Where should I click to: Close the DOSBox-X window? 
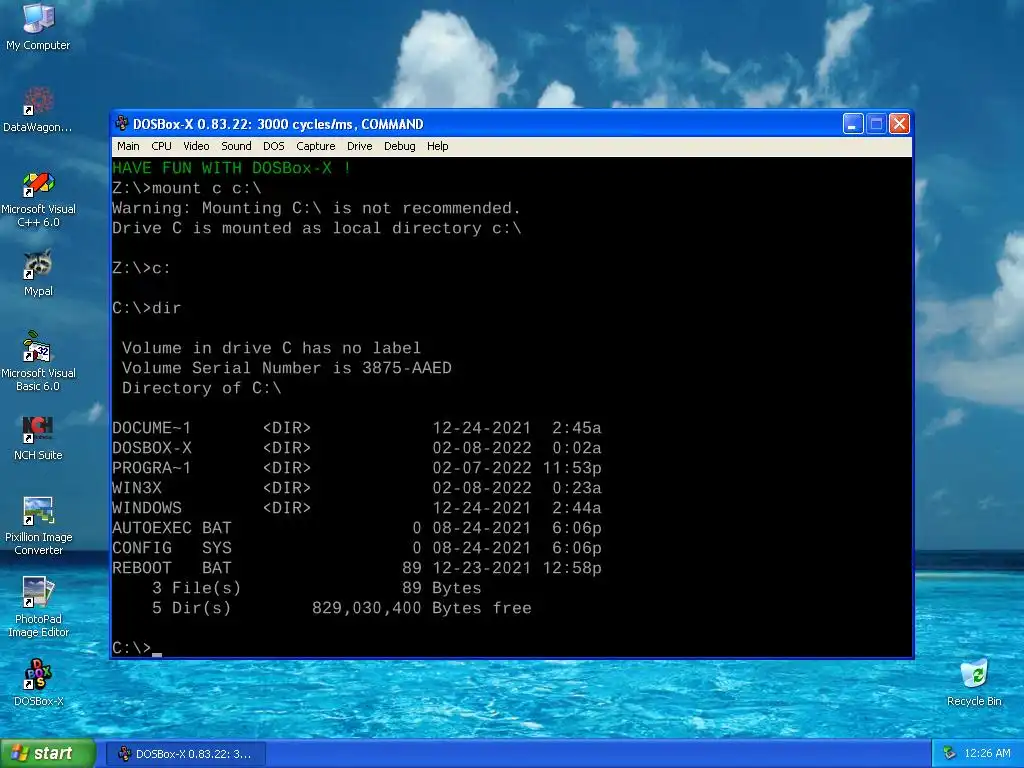(x=899, y=123)
